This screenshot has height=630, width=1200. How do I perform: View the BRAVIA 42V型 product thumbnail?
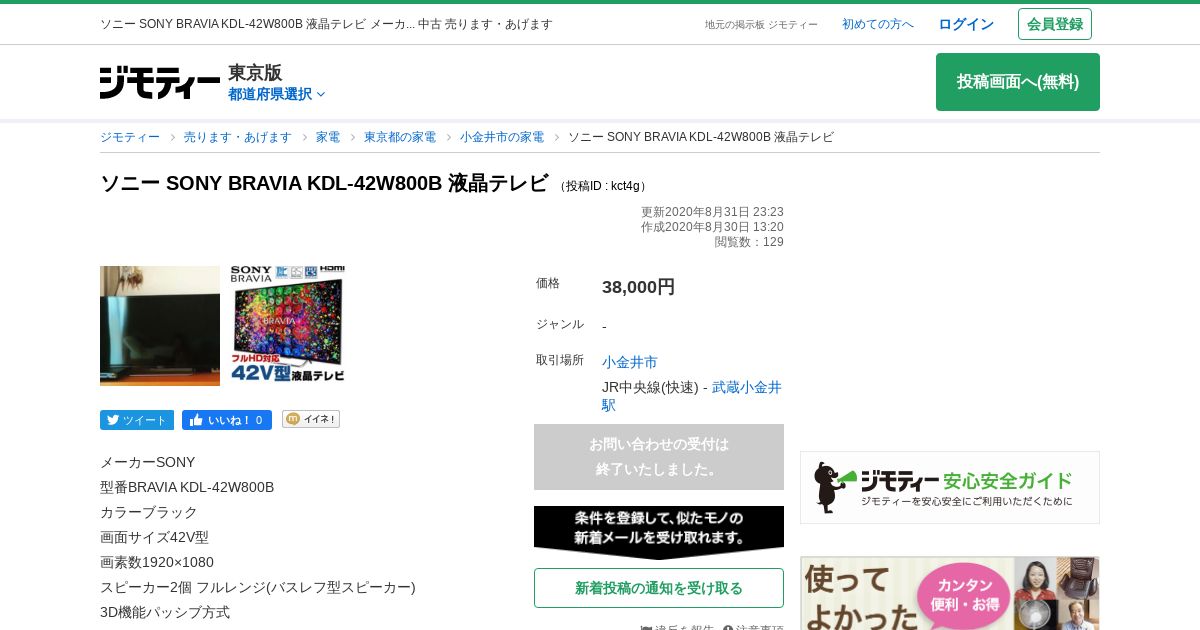[x=288, y=324]
